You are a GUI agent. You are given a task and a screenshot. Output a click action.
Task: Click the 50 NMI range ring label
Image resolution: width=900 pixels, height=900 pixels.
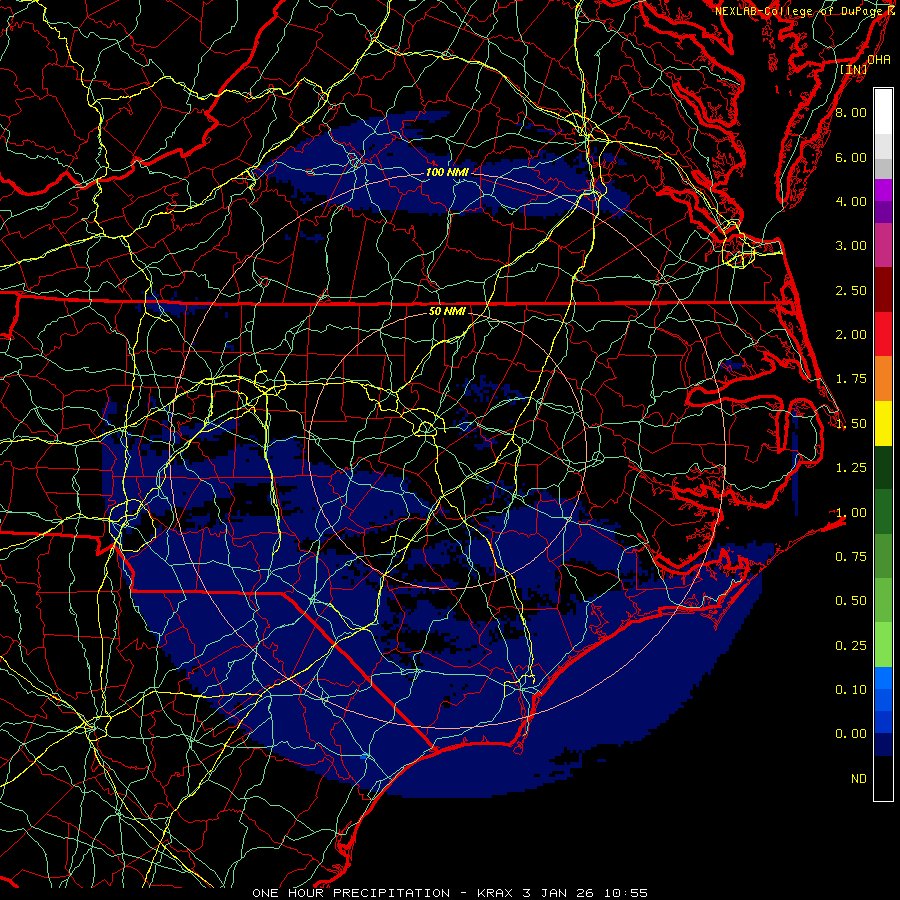point(447,311)
